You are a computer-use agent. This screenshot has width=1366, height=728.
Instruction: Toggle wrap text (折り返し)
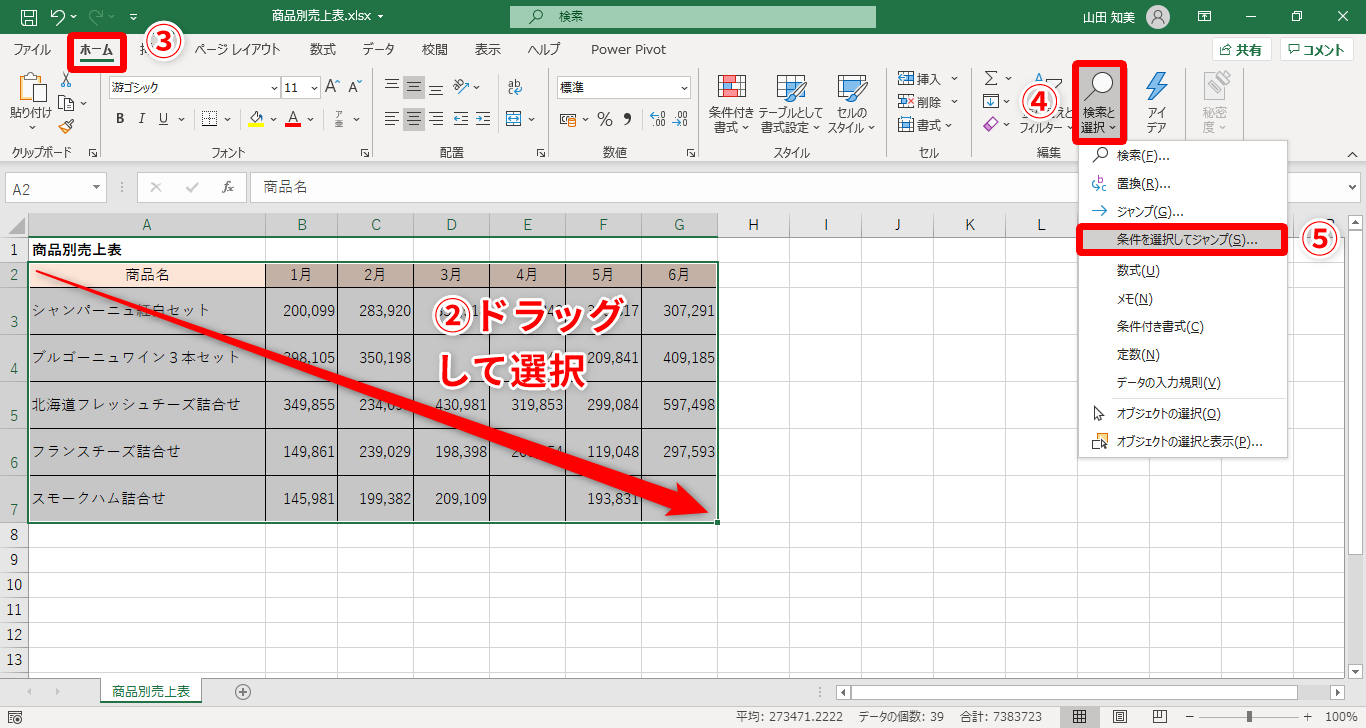click(514, 87)
